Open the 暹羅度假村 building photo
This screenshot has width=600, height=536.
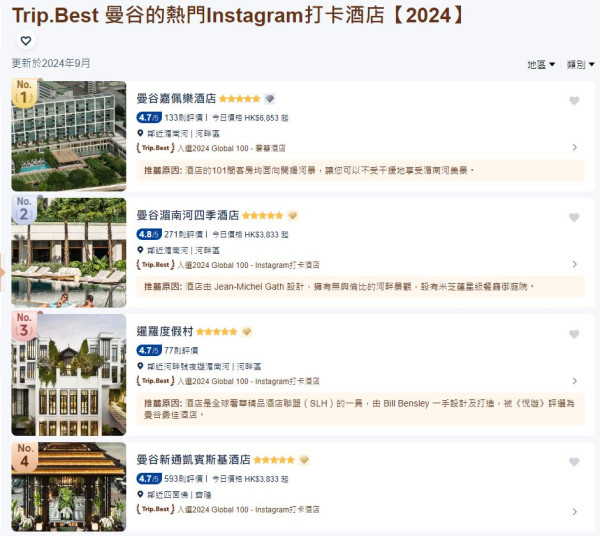coord(69,375)
